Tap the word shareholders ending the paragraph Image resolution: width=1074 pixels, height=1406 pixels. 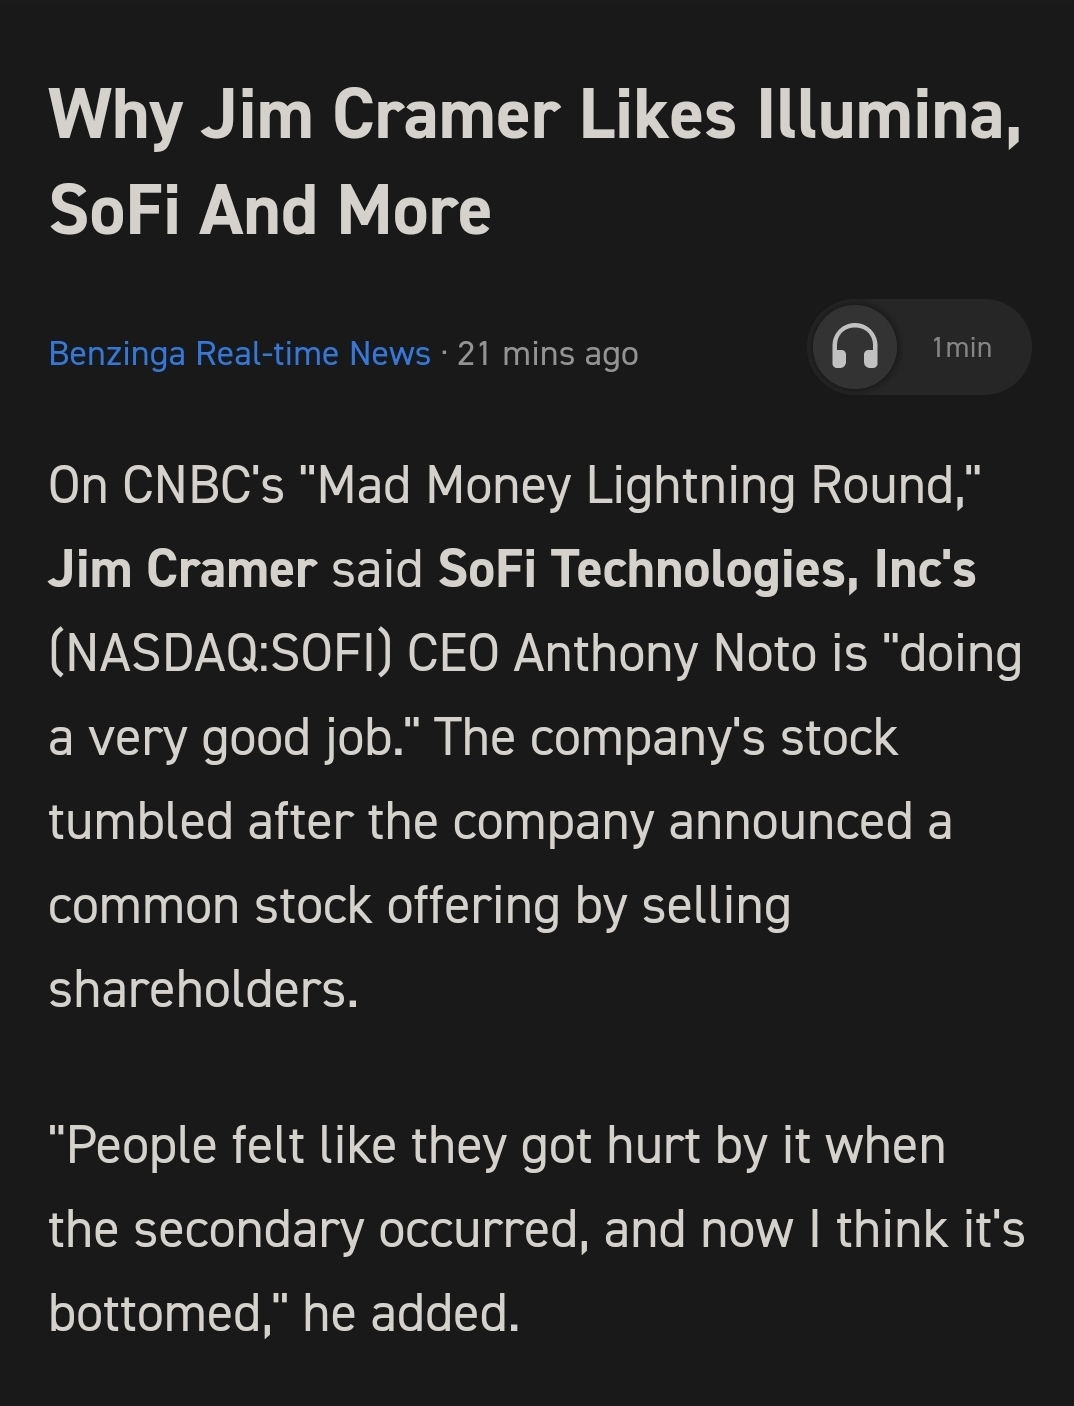tap(203, 989)
